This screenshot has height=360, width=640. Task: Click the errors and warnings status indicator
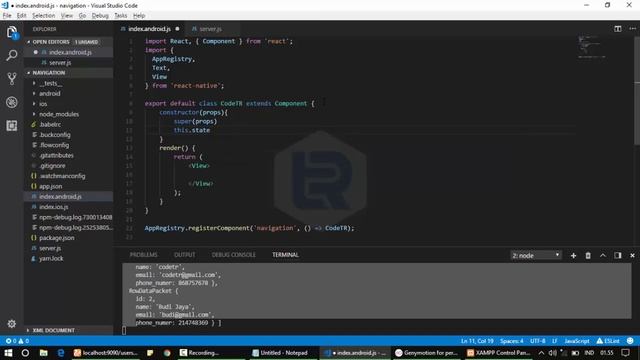(17, 341)
